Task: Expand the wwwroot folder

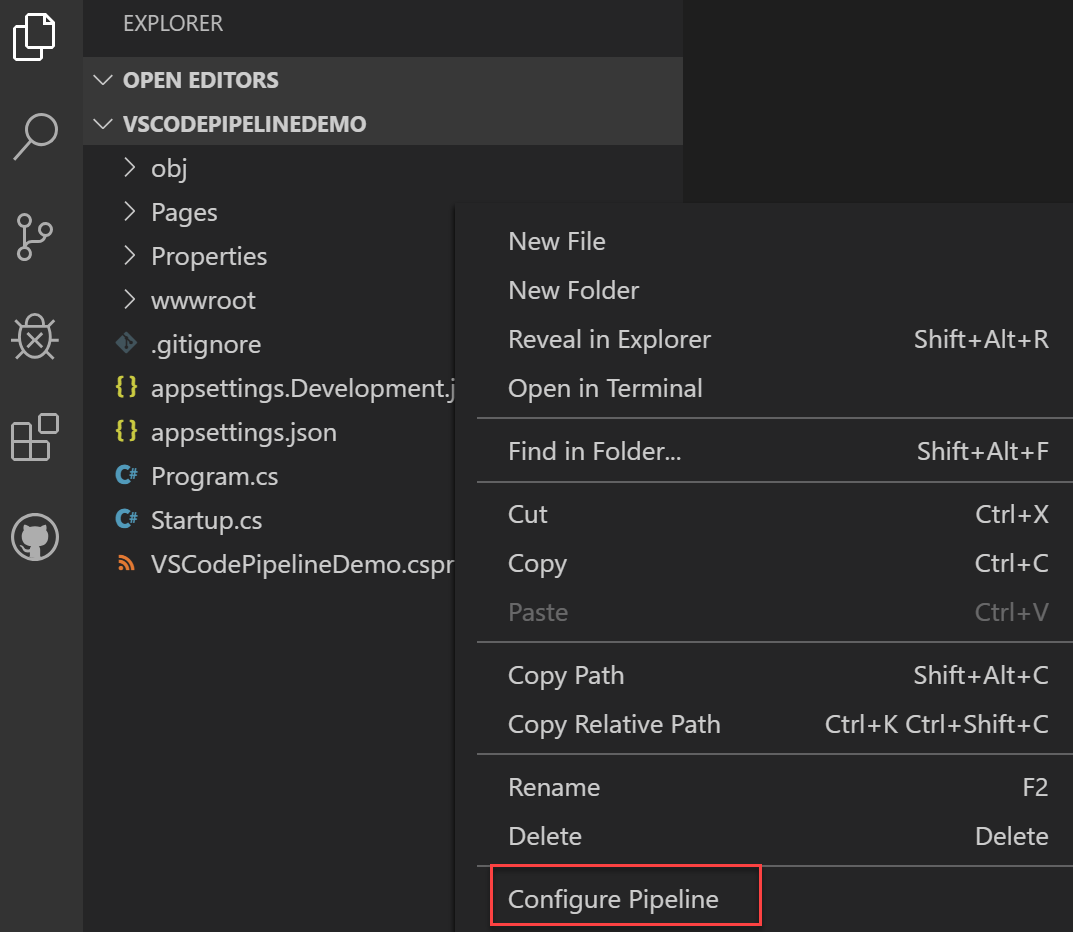Action: coord(130,299)
